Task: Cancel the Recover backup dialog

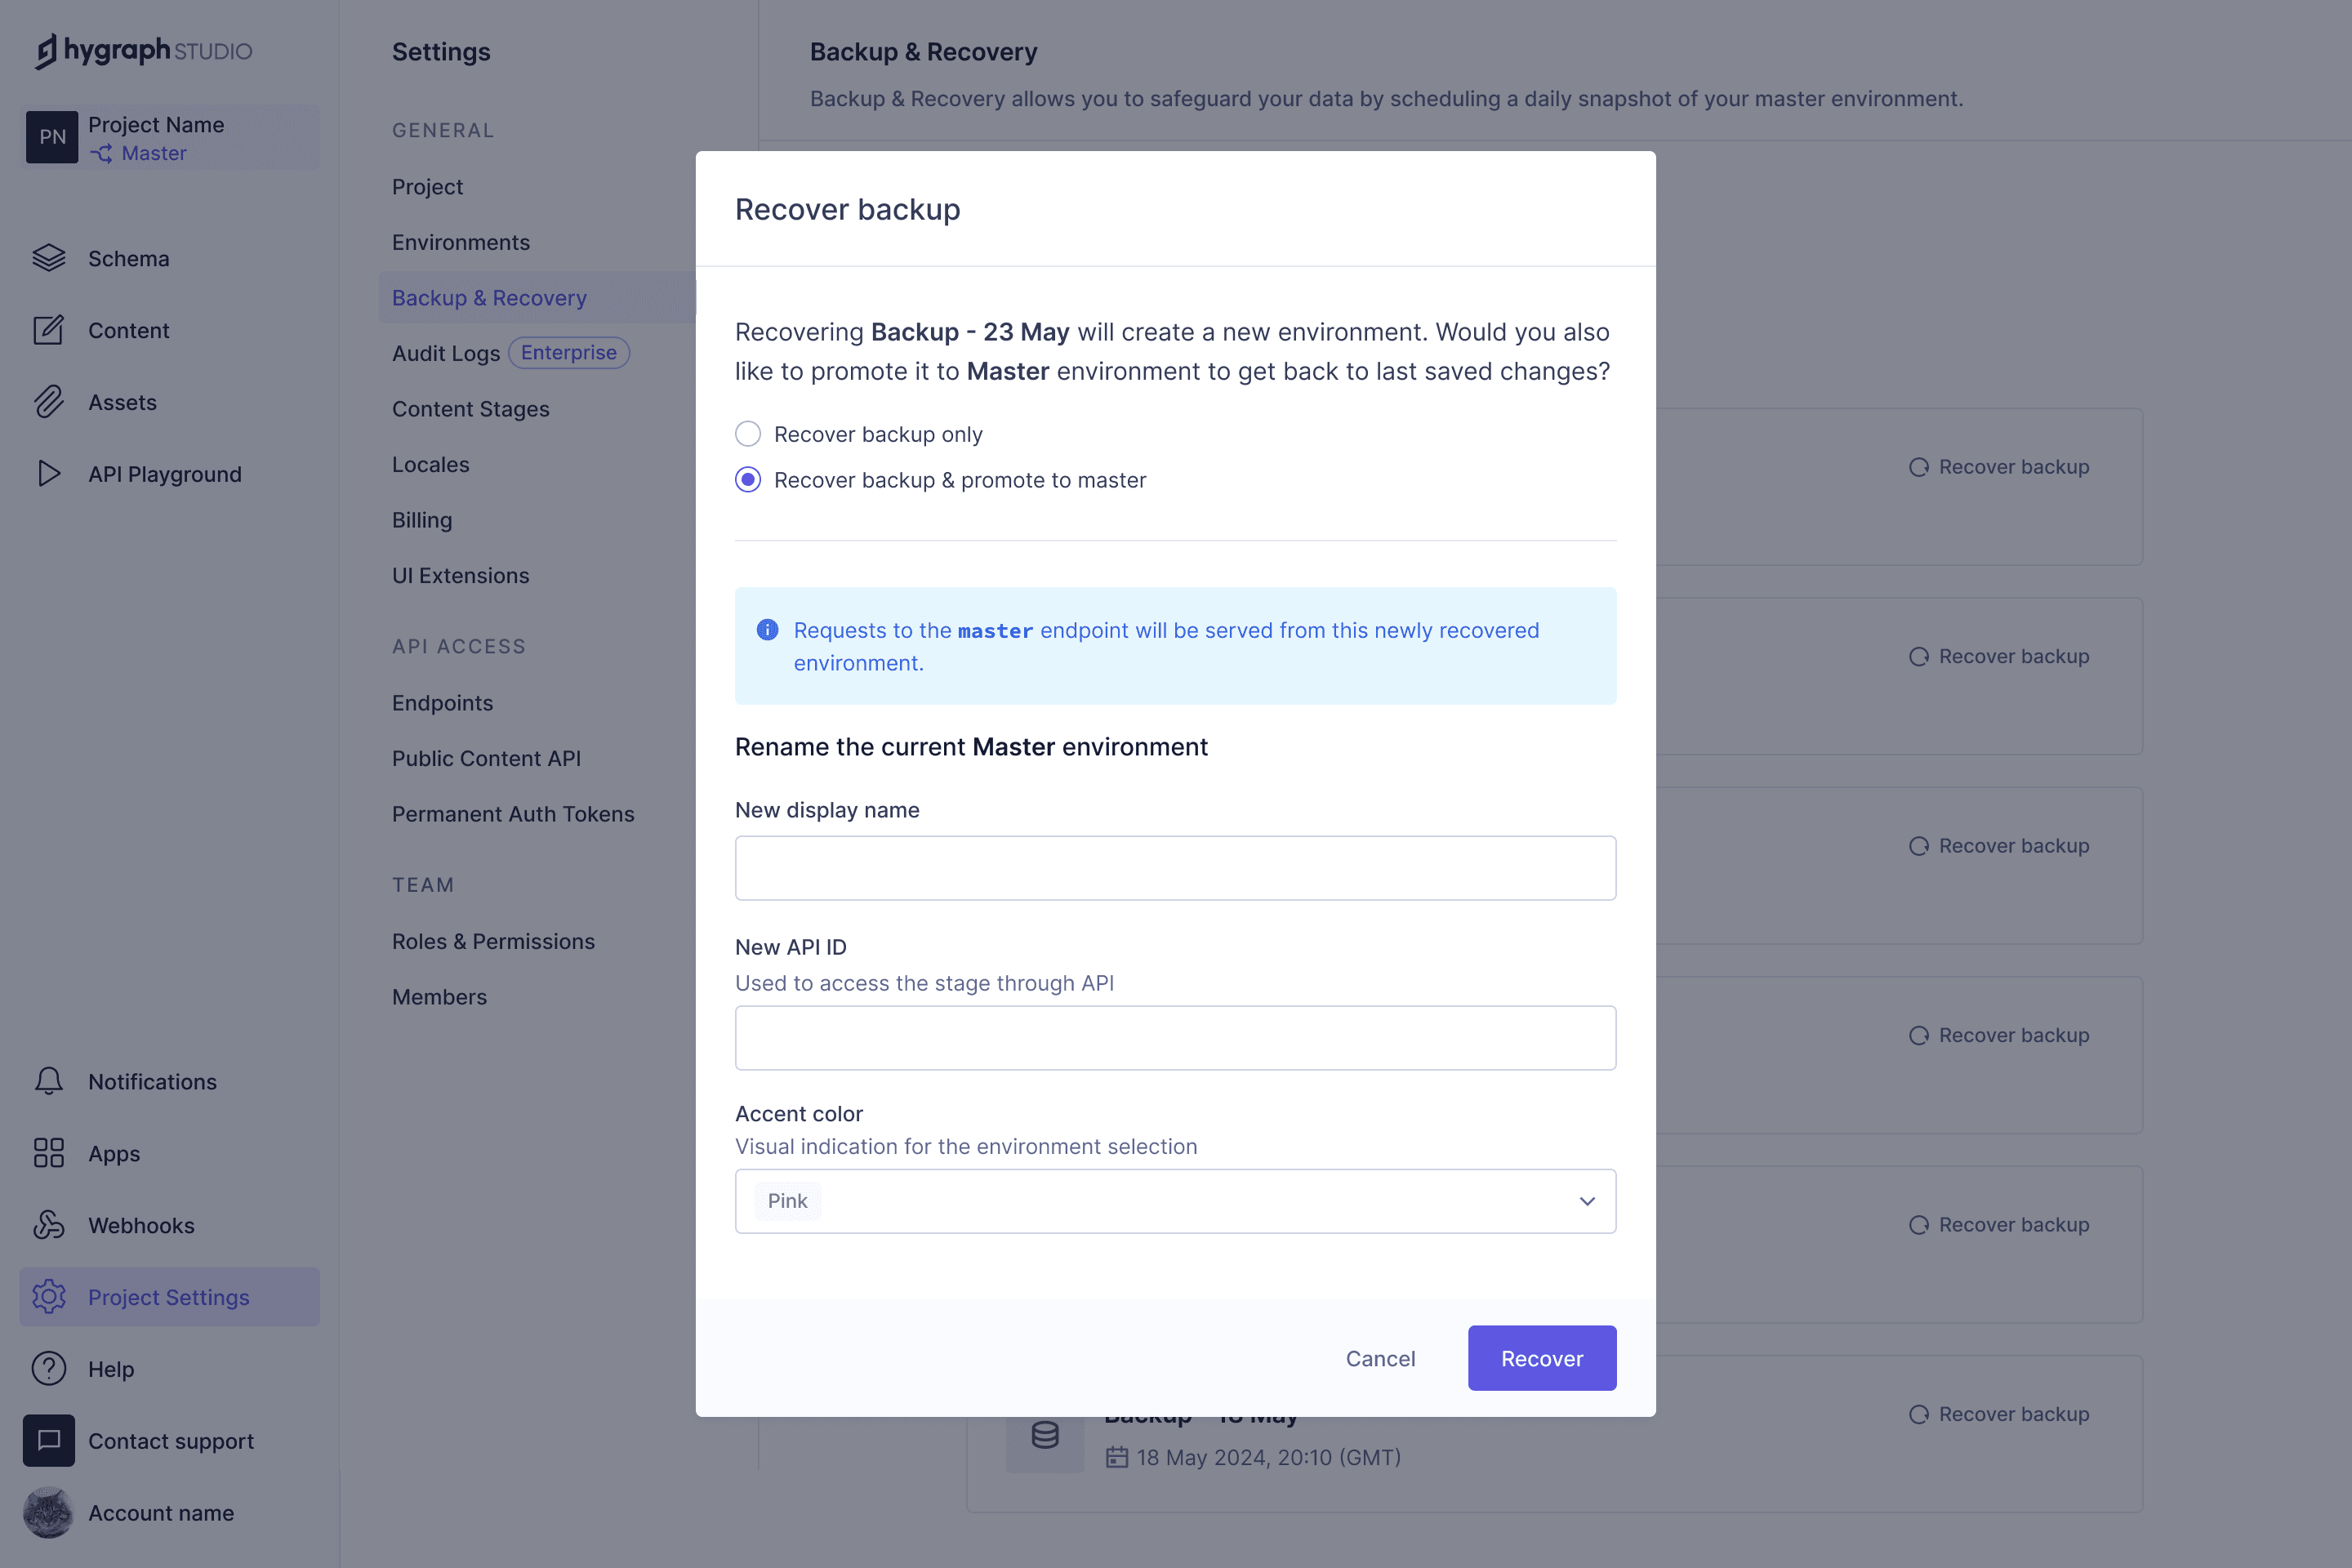Action: pos(1380,1358)
